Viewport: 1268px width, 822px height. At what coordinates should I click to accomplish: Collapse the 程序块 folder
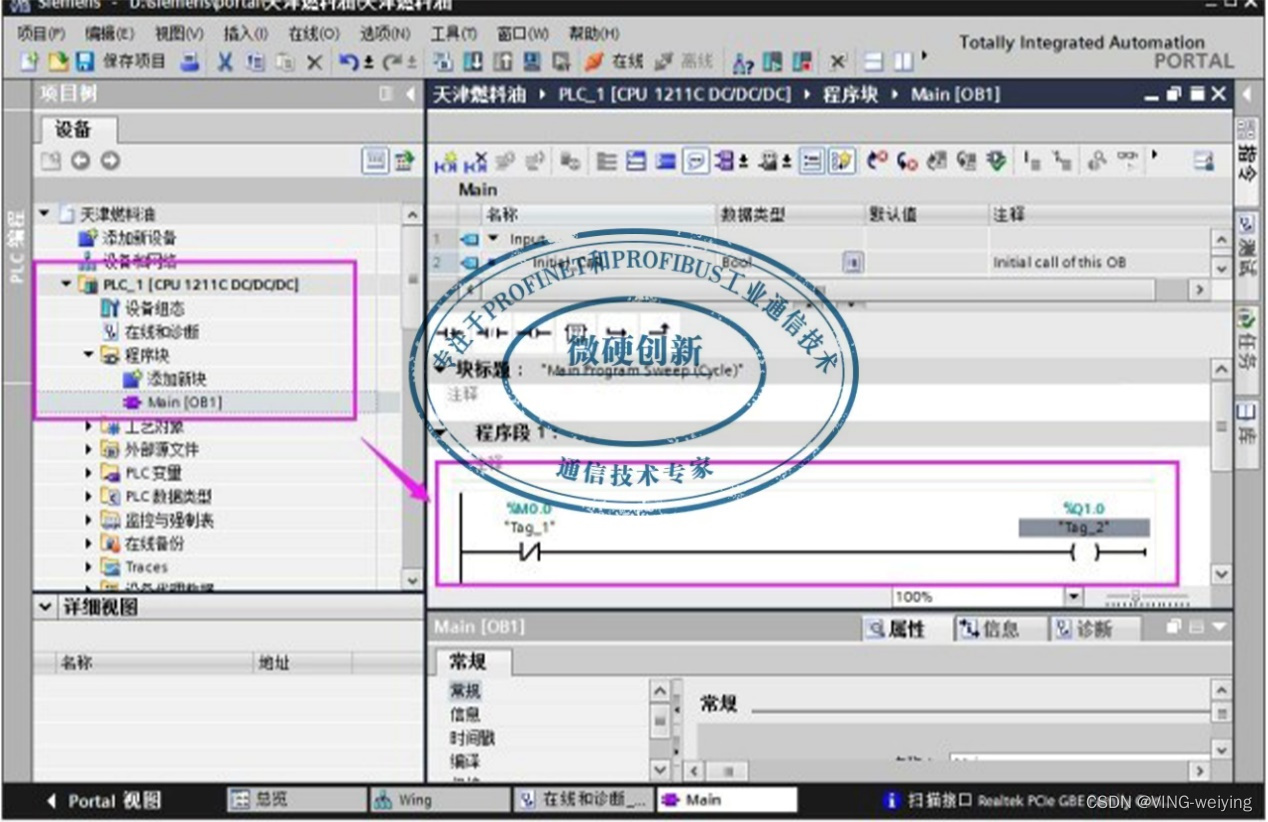89,355
